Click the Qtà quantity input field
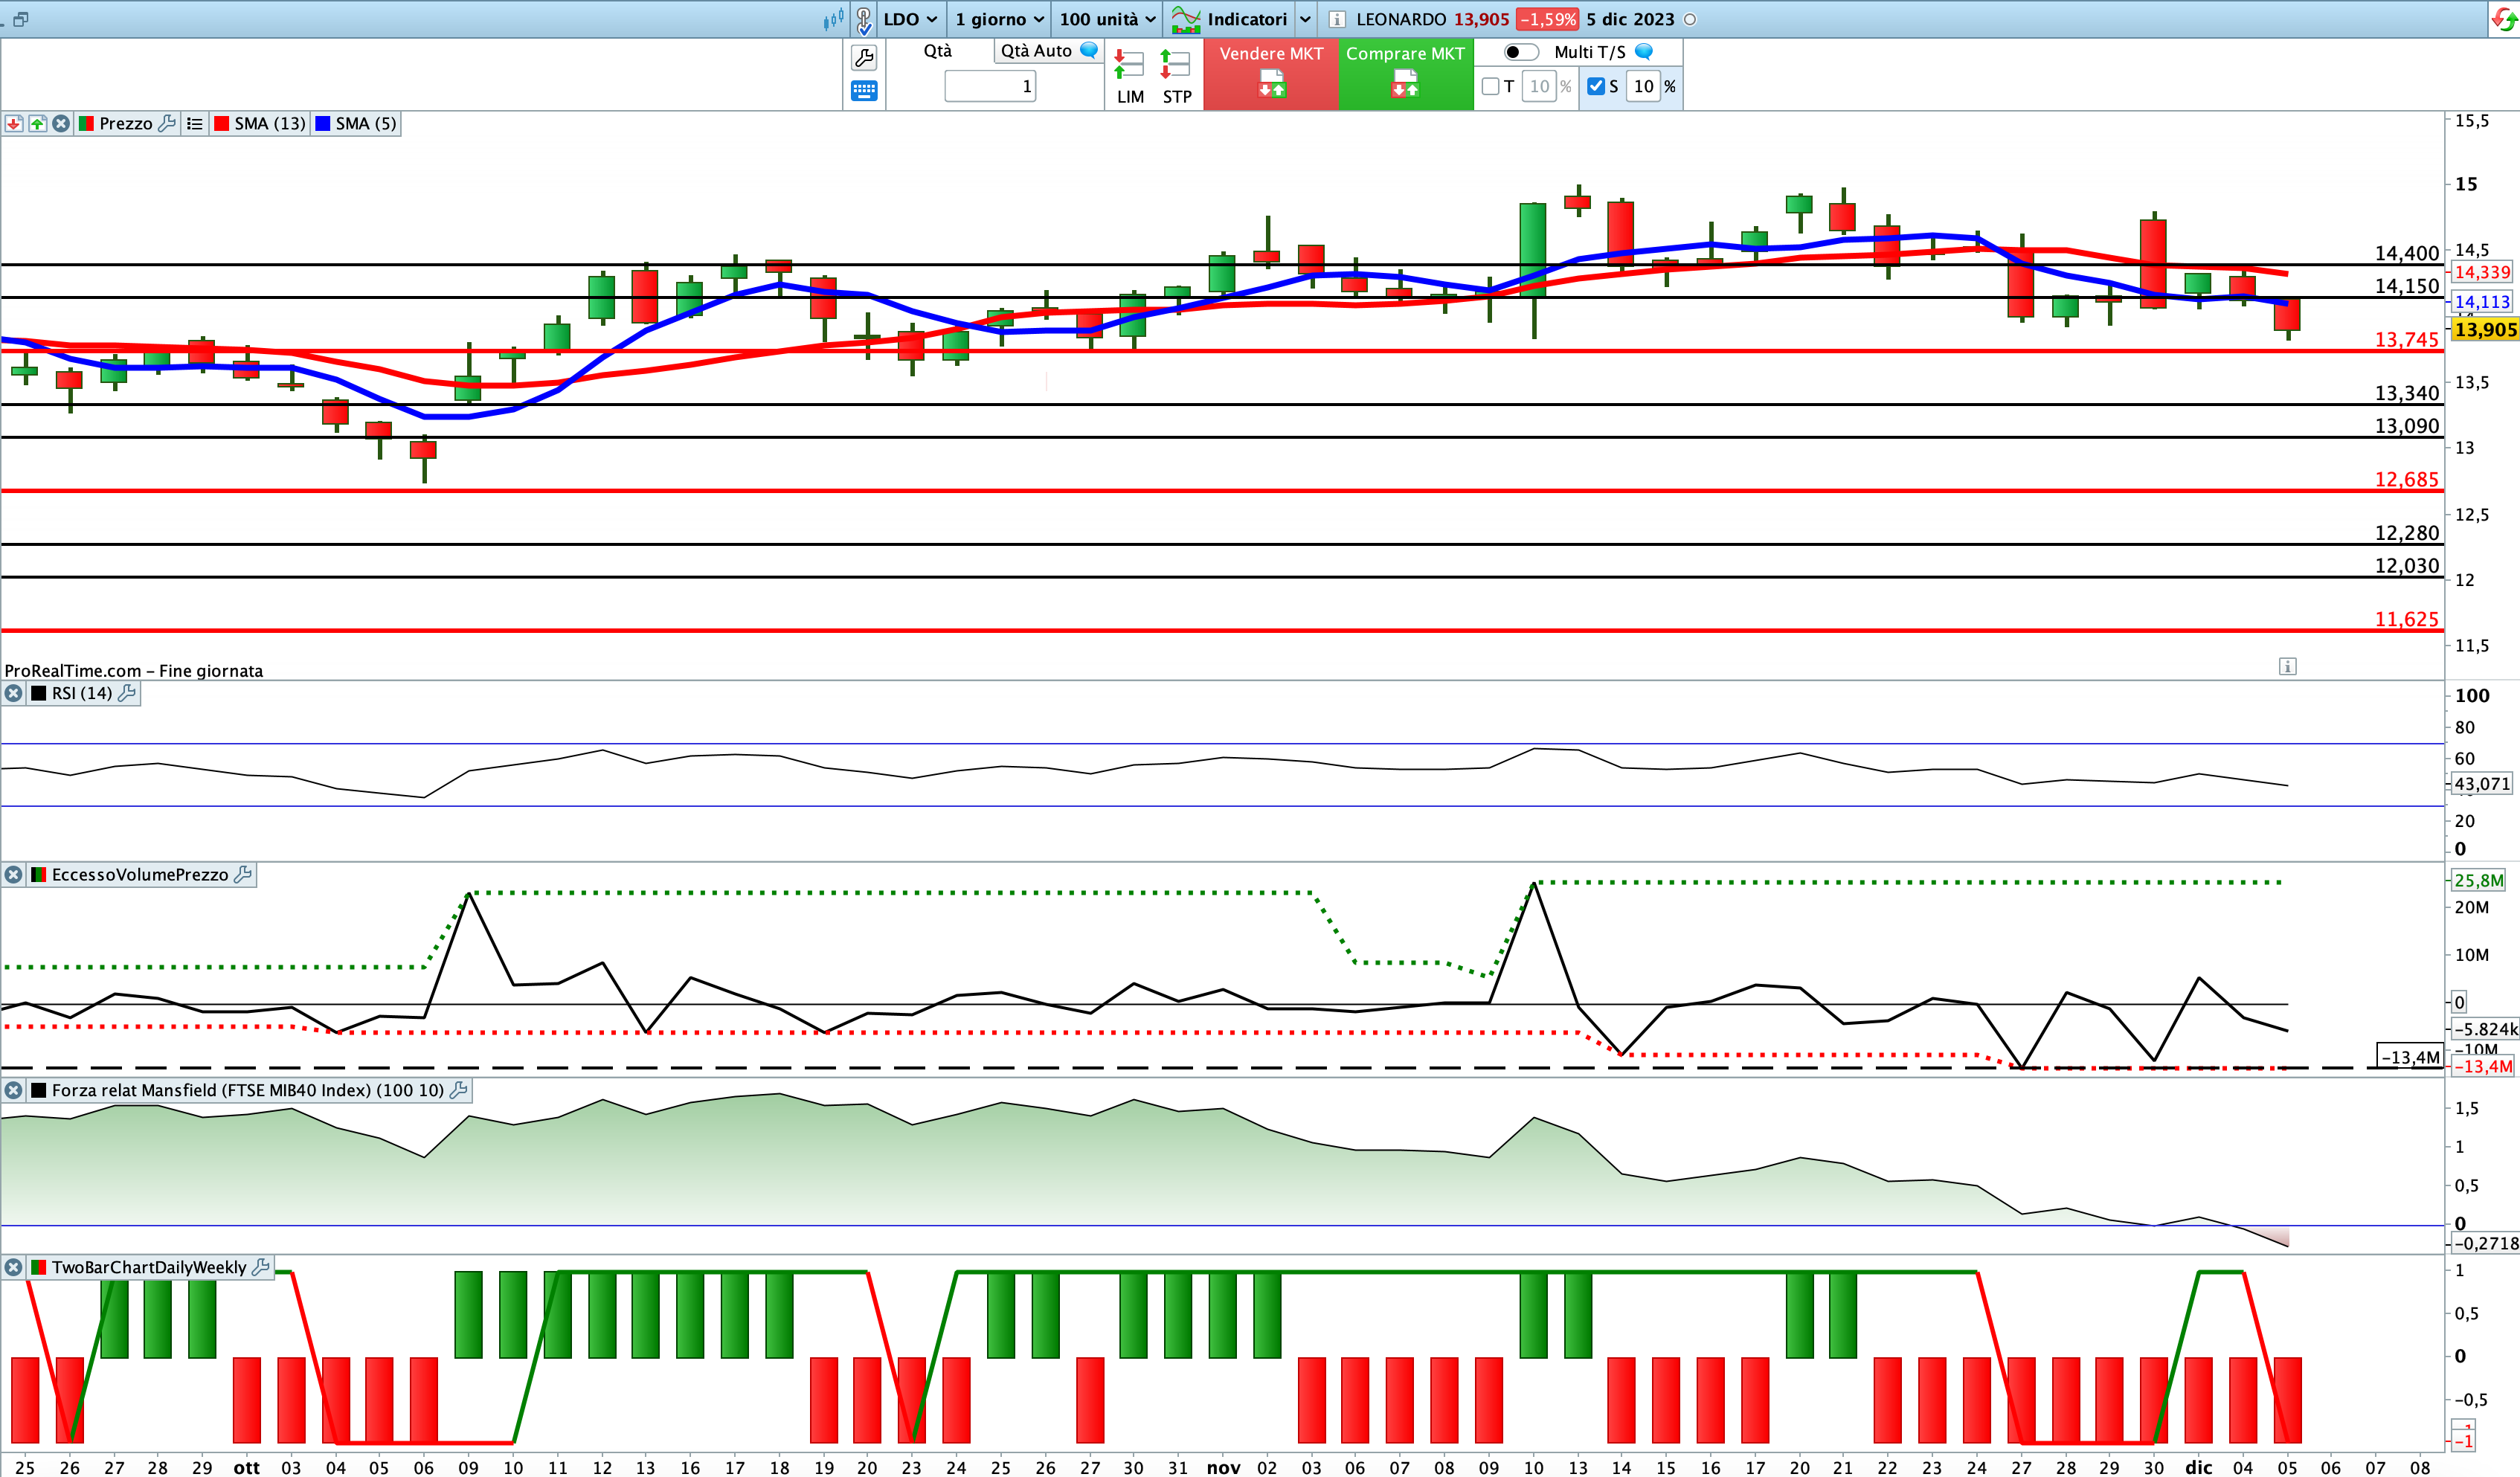Viewport: 2520px width, 1477px height. coord(990,86)
